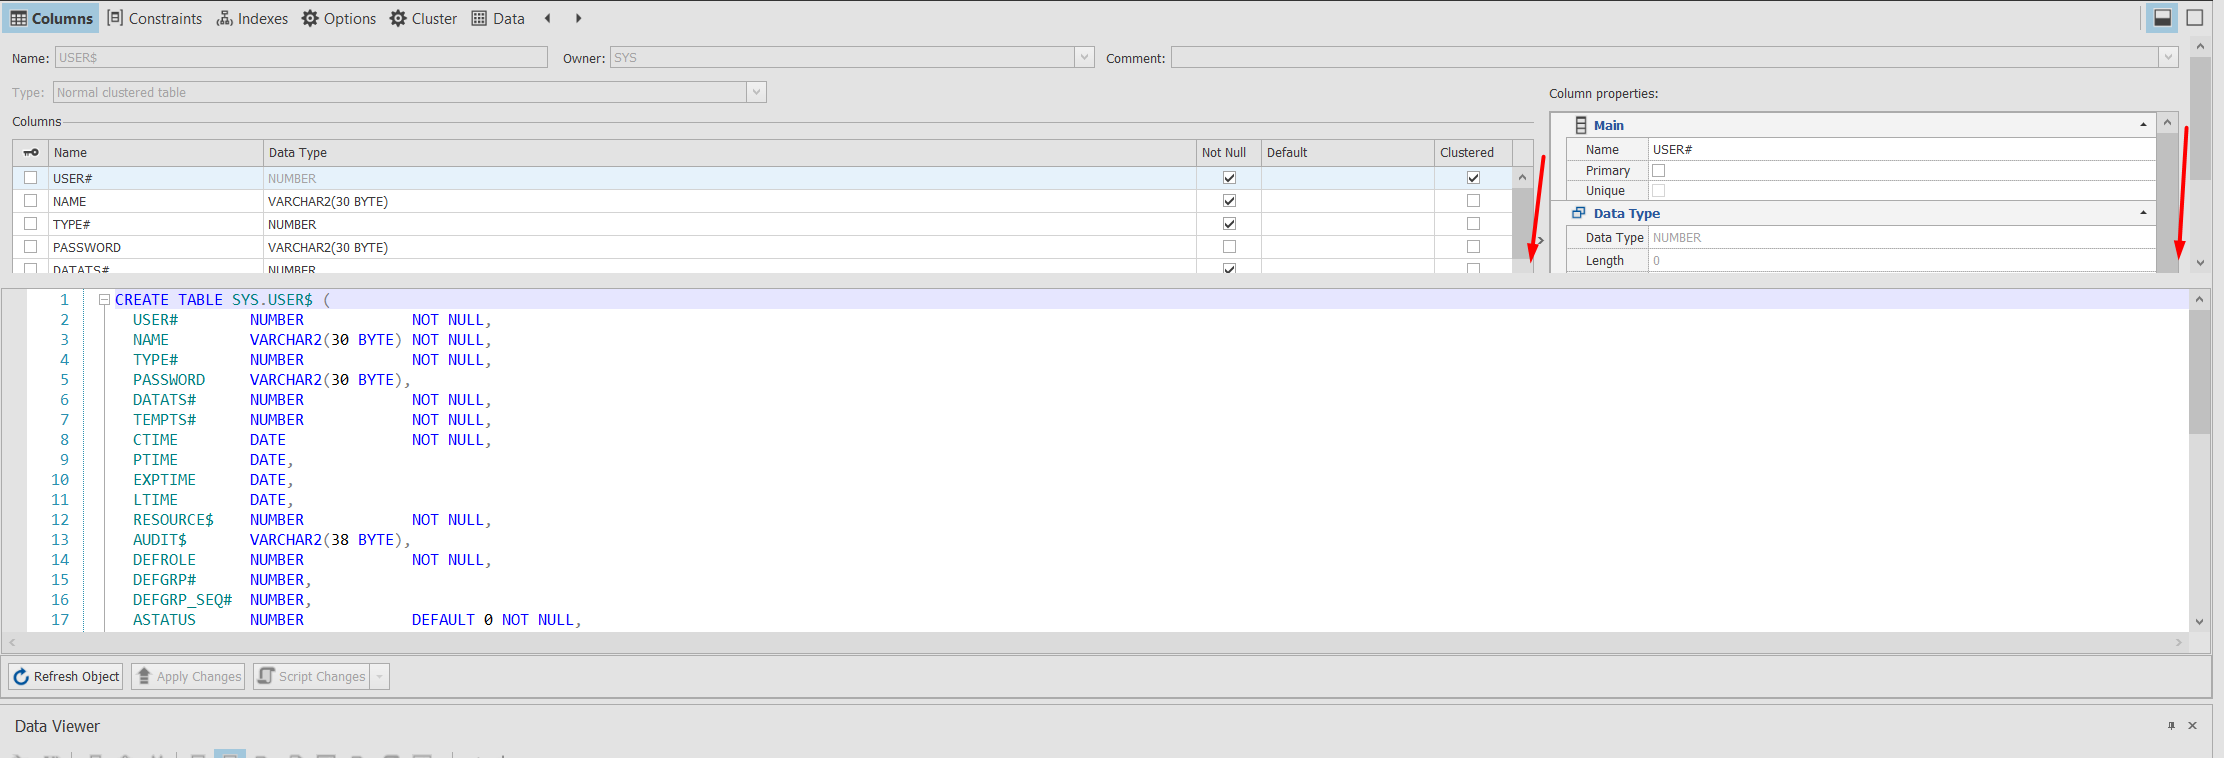Image resolution: width=2224 pixels, height=758 pixels.
Task: Collapse the Main properties section
Action: click(2143, 125)
